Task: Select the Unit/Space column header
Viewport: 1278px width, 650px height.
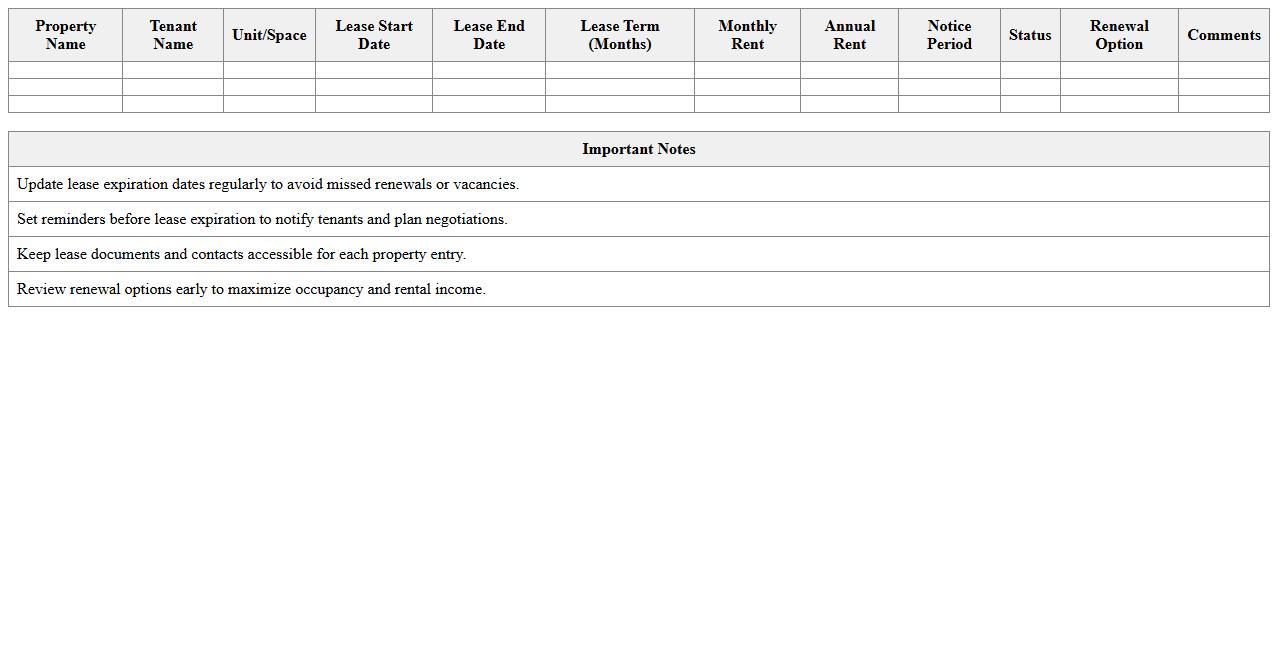Action: (x=269, y=35)
